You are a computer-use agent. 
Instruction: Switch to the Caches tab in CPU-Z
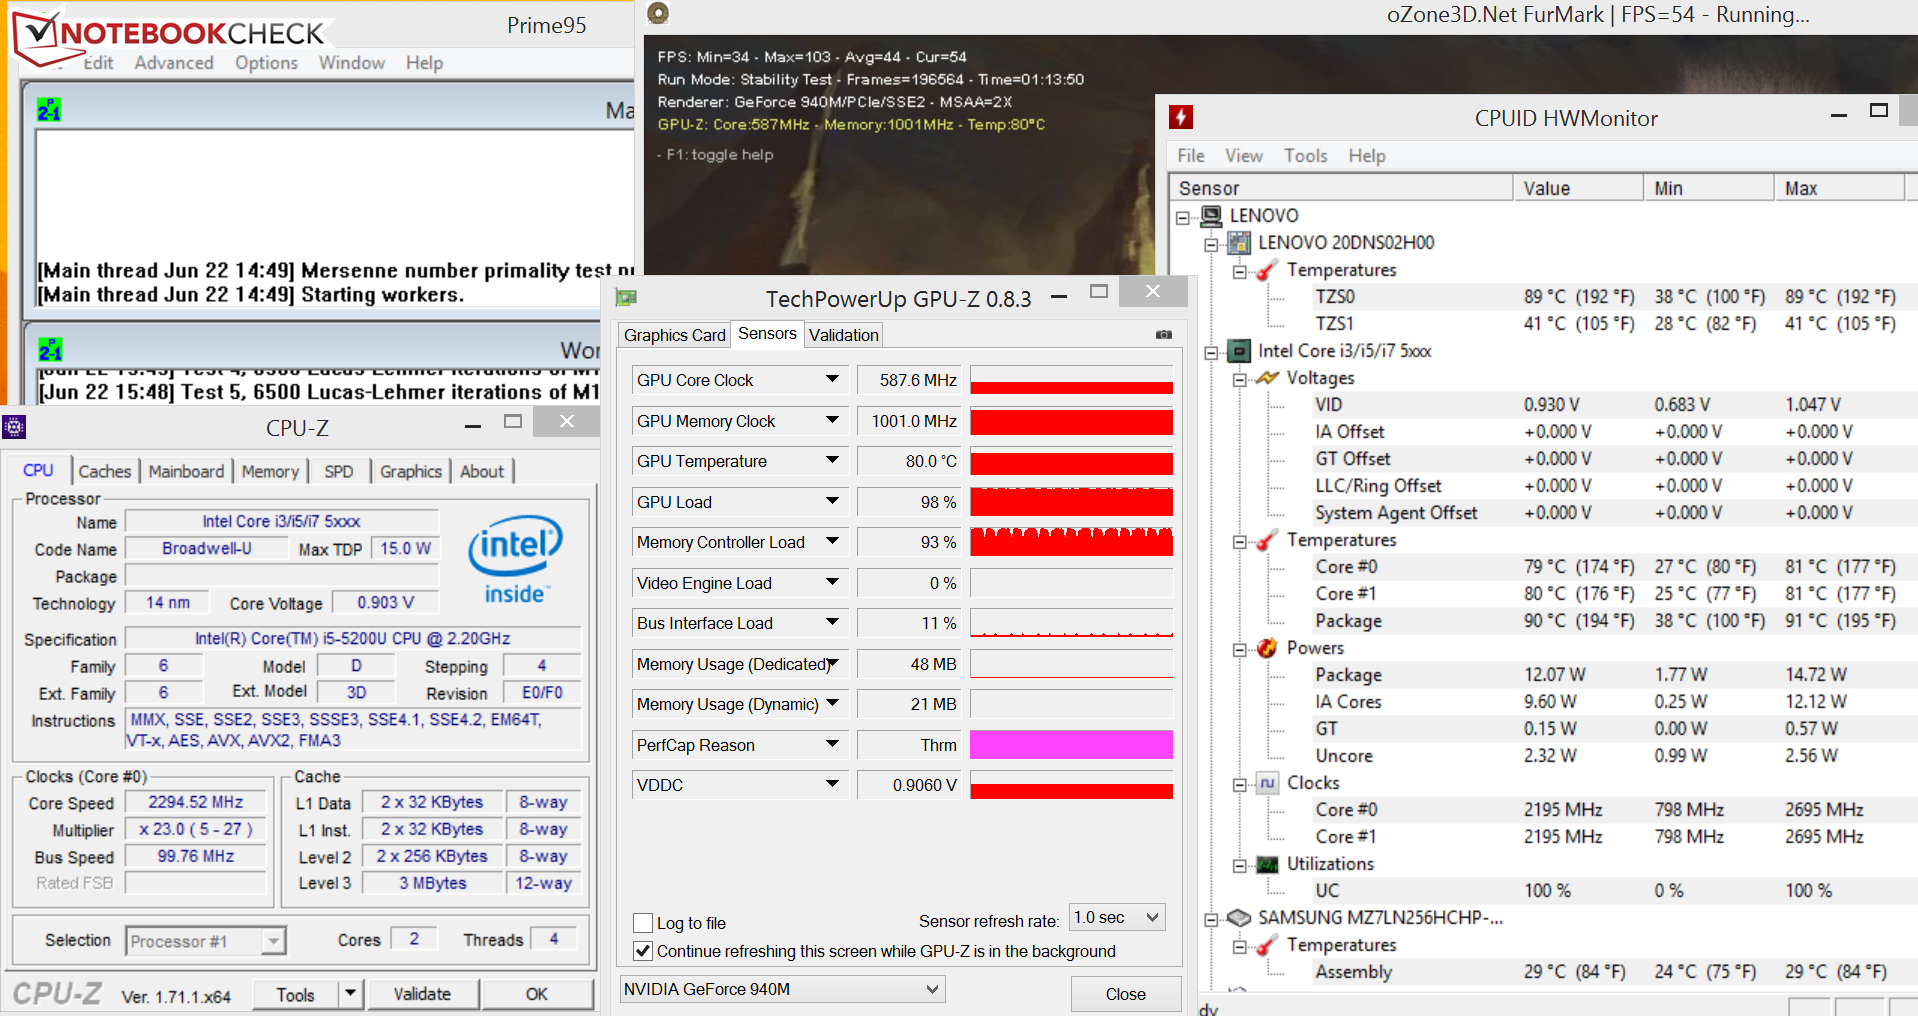coord(105,471)
